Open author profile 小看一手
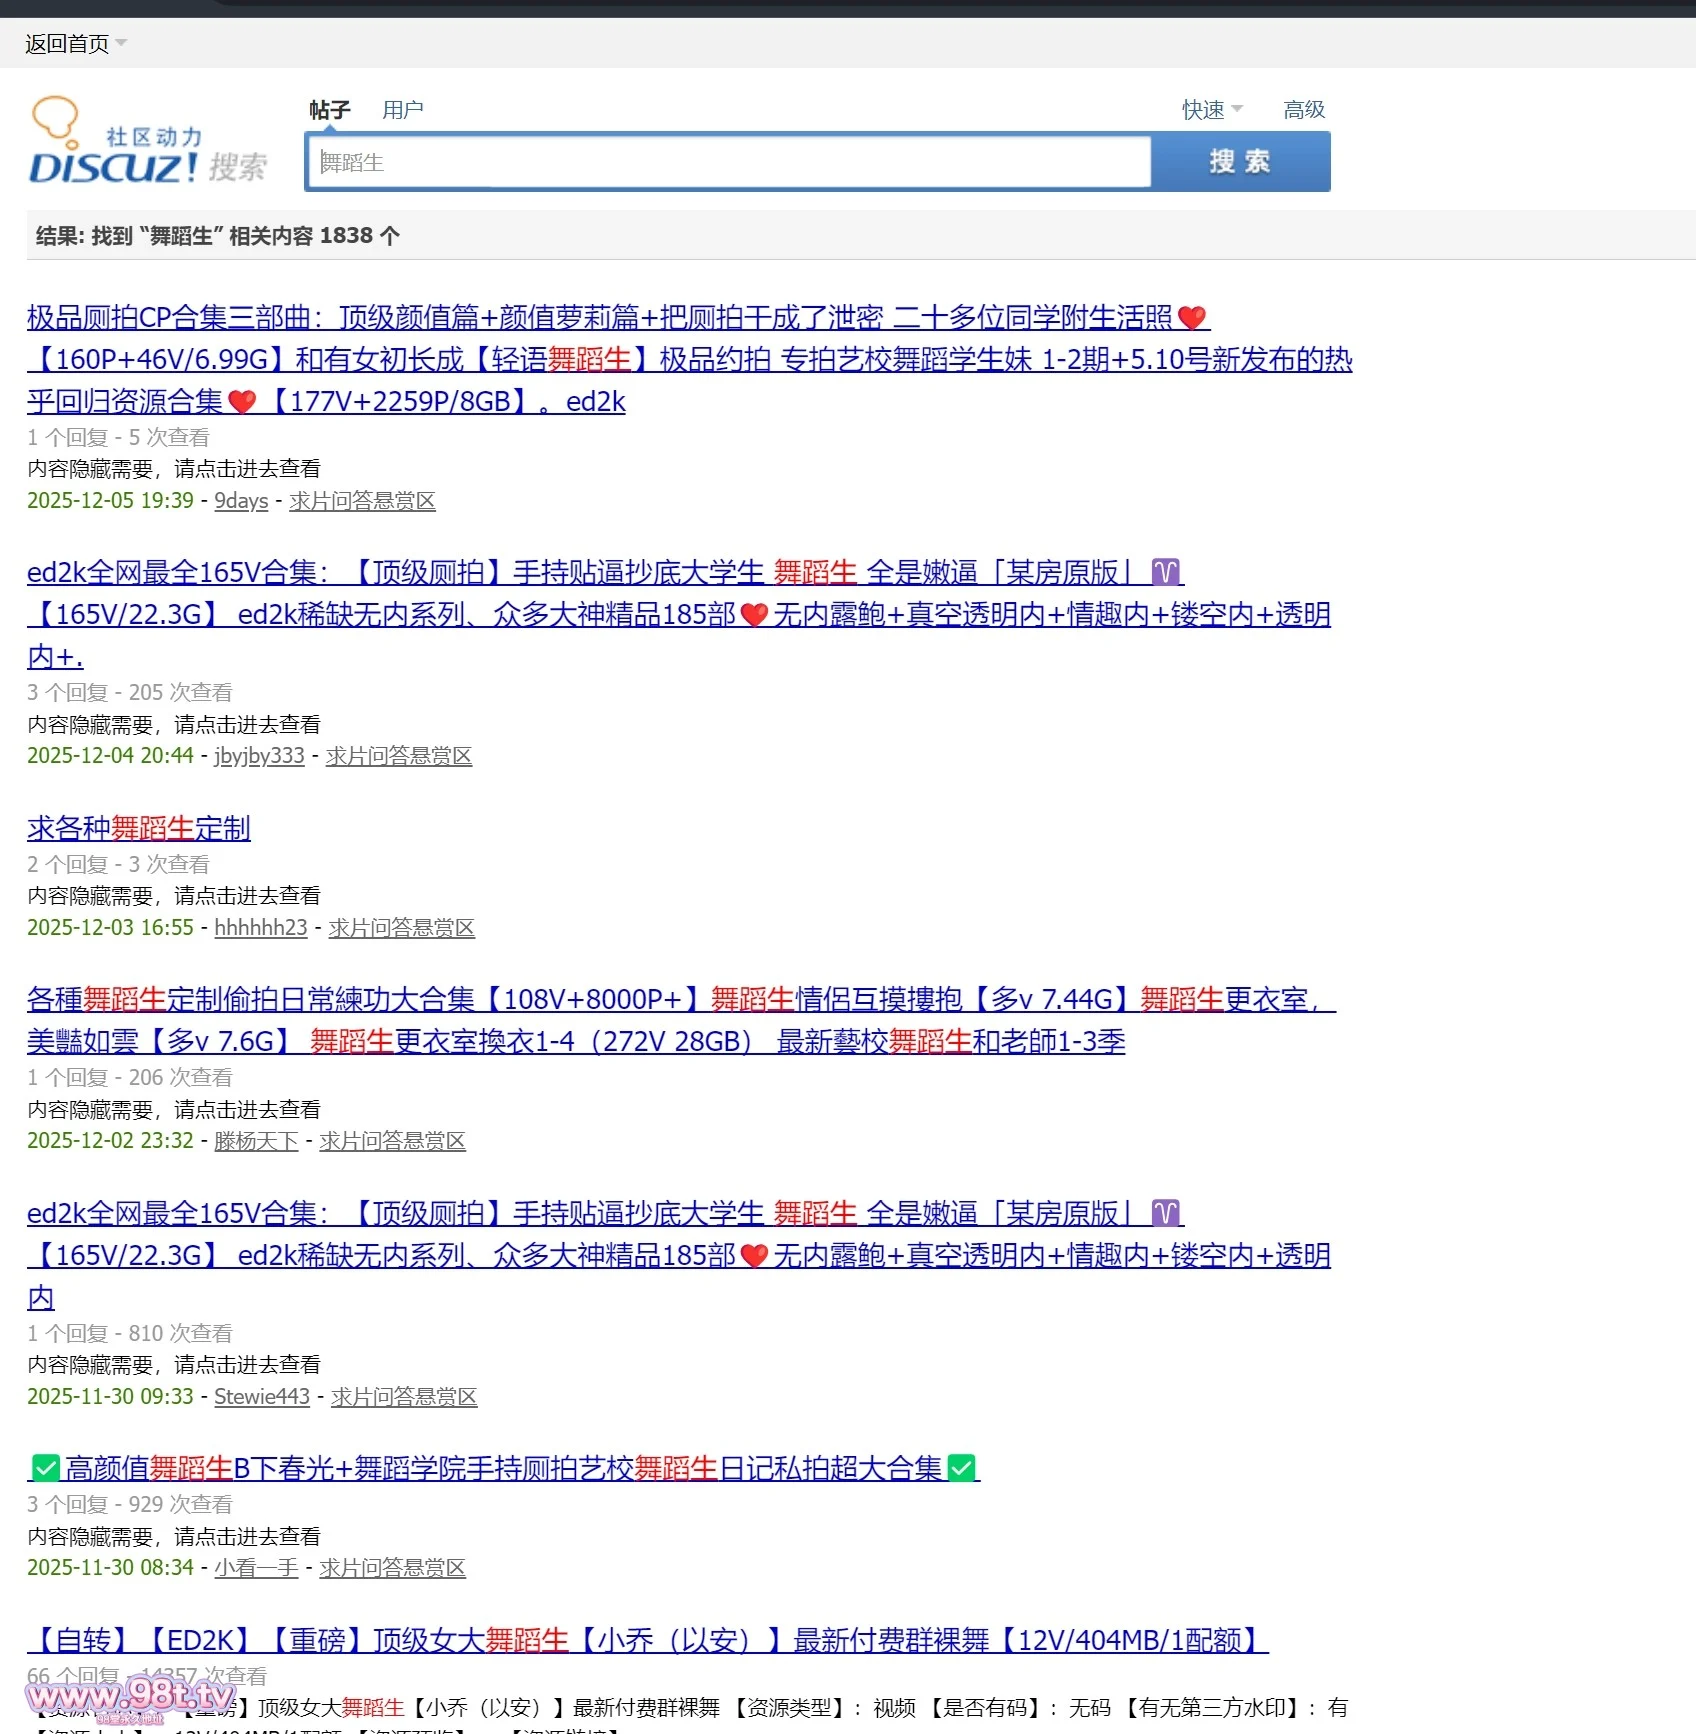The image size is (1696, 1734). pos(256,1568)
